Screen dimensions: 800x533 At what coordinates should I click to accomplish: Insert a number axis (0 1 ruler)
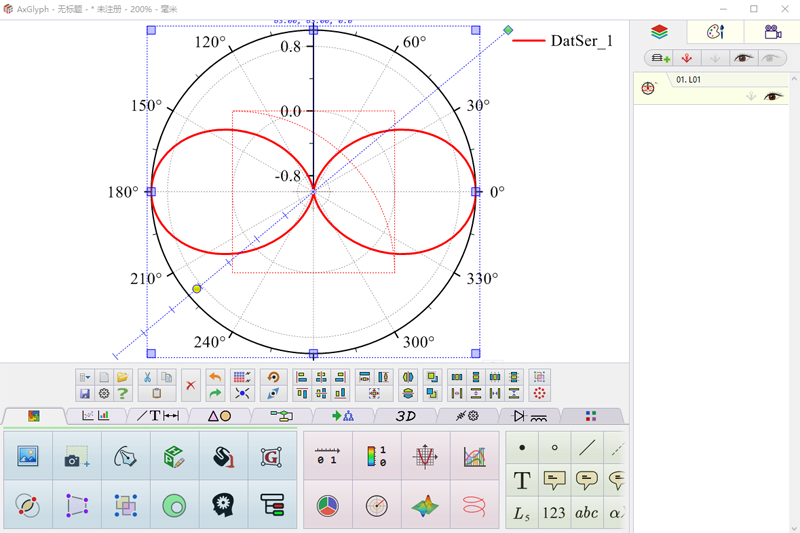coord(327,455)
